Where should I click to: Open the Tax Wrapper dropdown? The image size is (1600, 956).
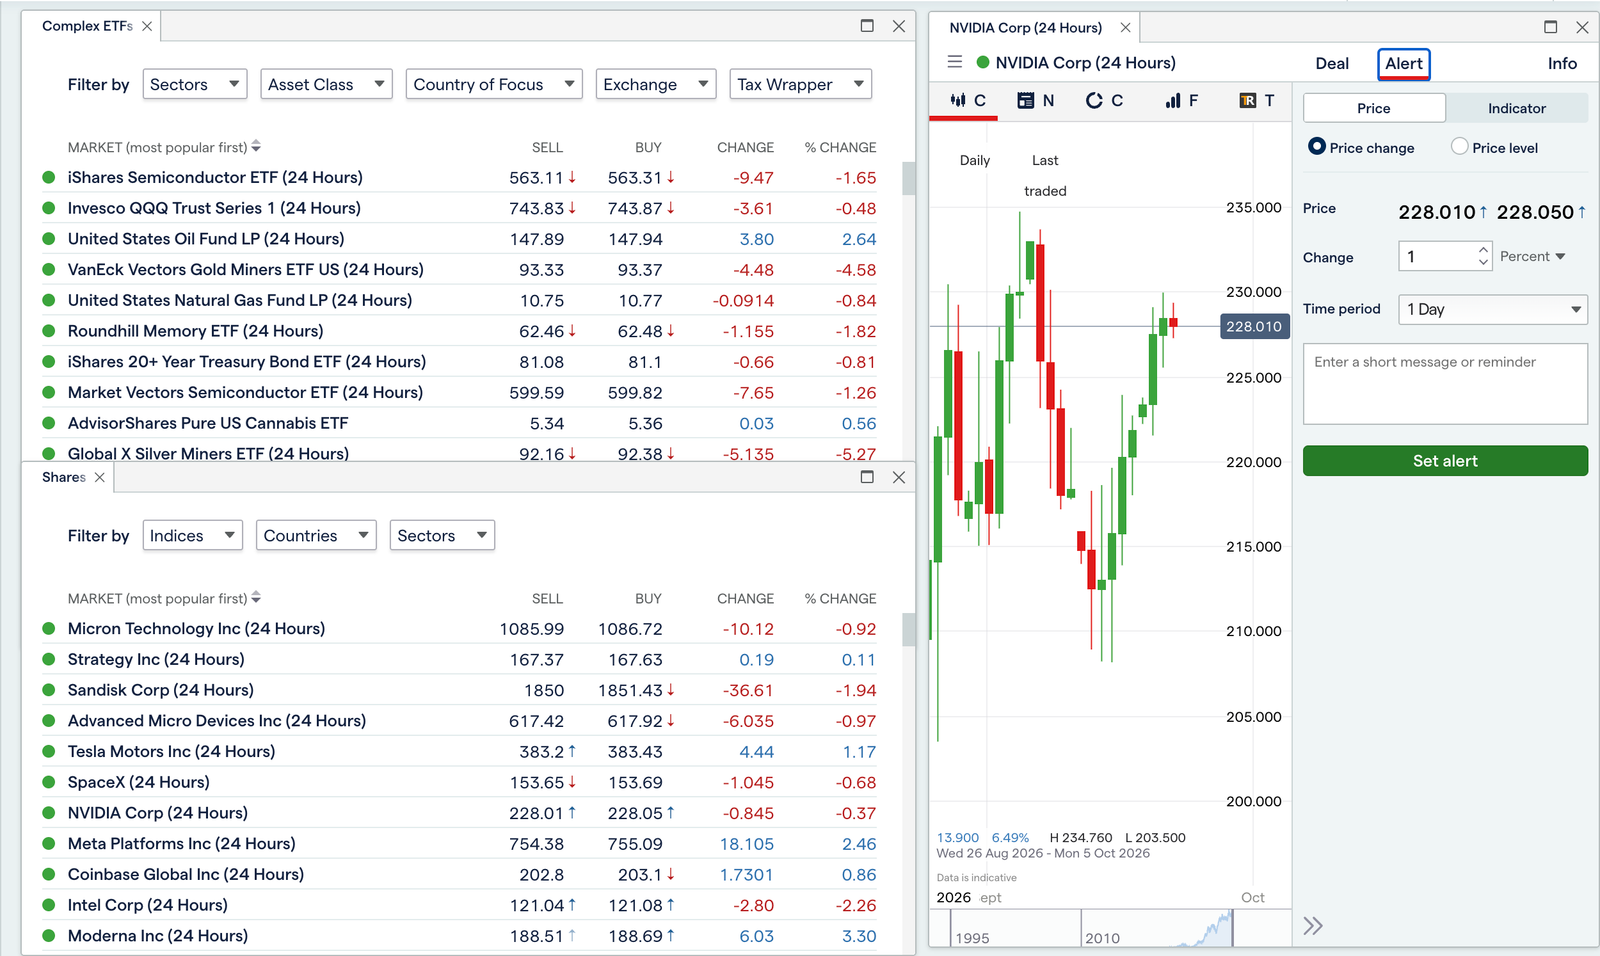coord(801,84)
